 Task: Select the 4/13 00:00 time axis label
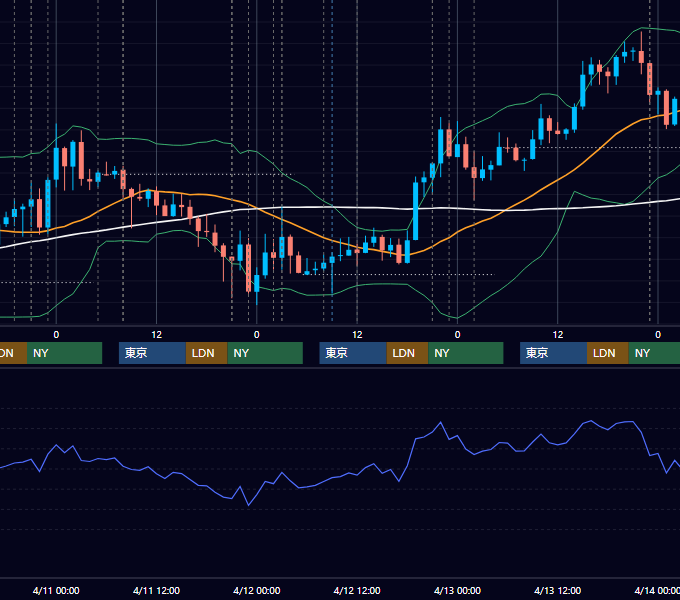(x=457, y=590)
